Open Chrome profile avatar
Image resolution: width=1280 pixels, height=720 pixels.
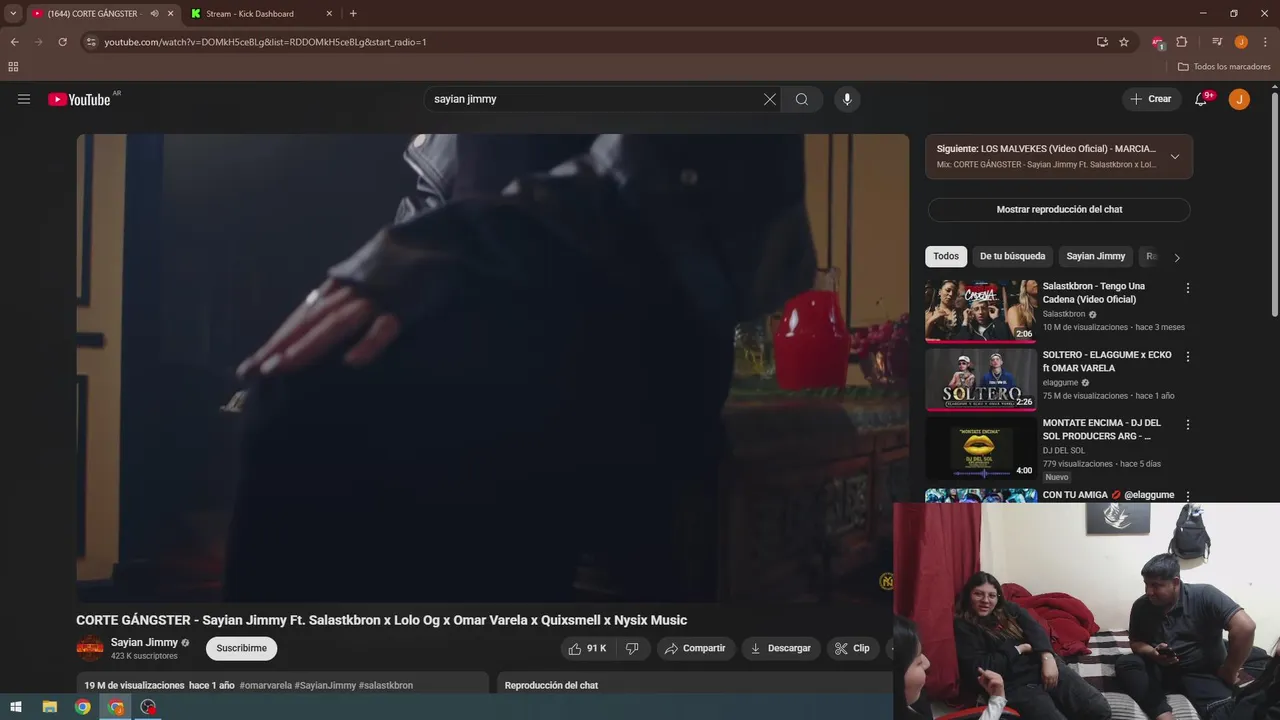1241,42
